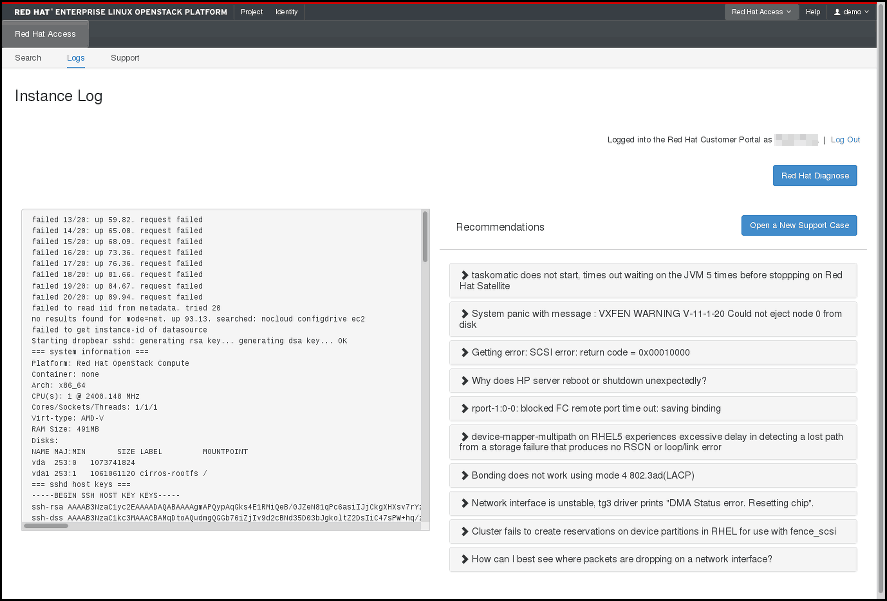
Task: Expand the taskomatic does not start recommendation
Action: 653,280
